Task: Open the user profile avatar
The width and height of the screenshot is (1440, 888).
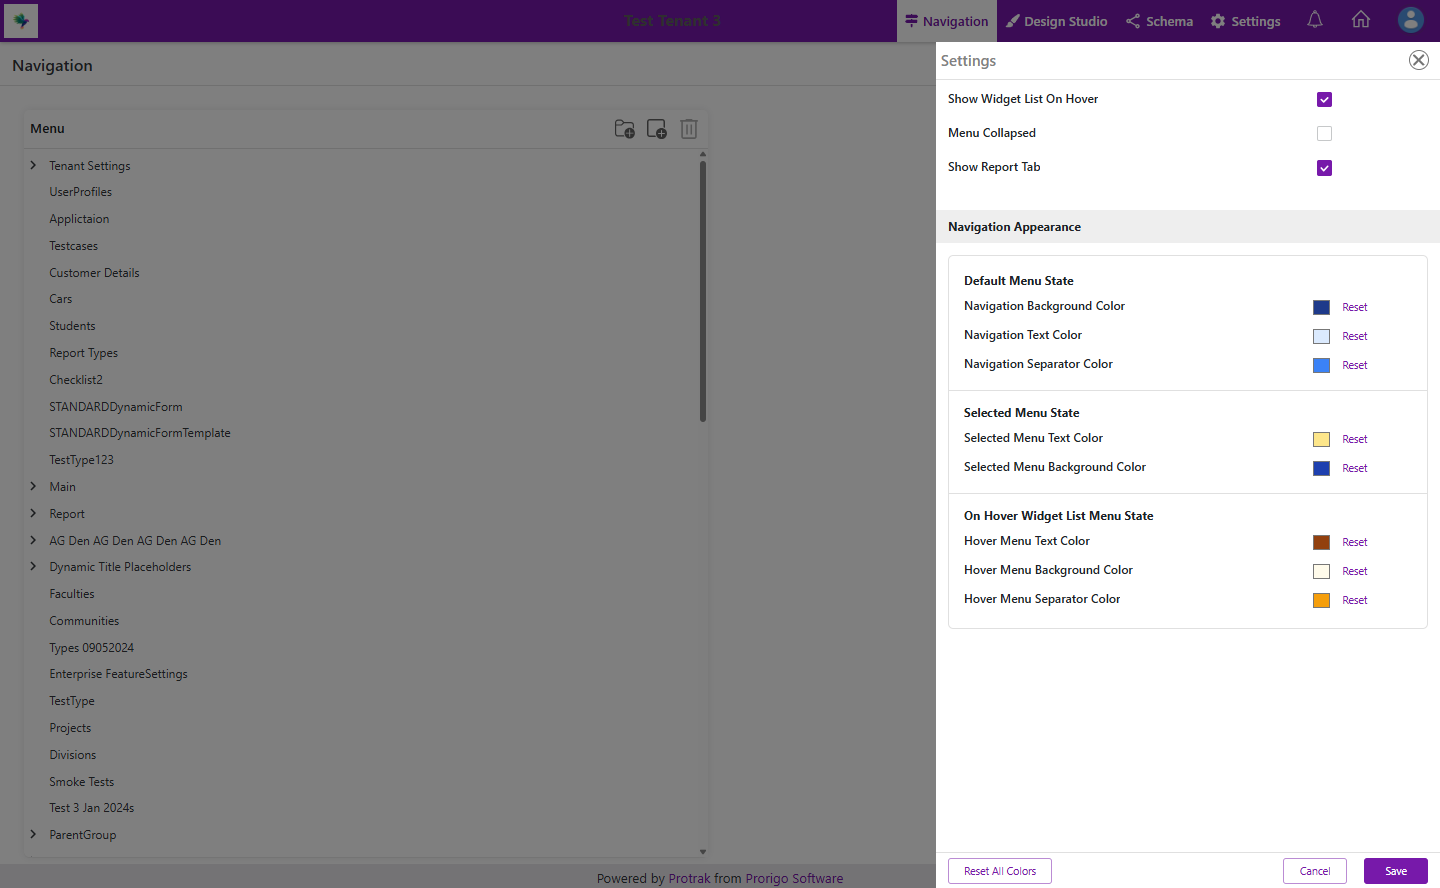Action: tap(1411, 20)
